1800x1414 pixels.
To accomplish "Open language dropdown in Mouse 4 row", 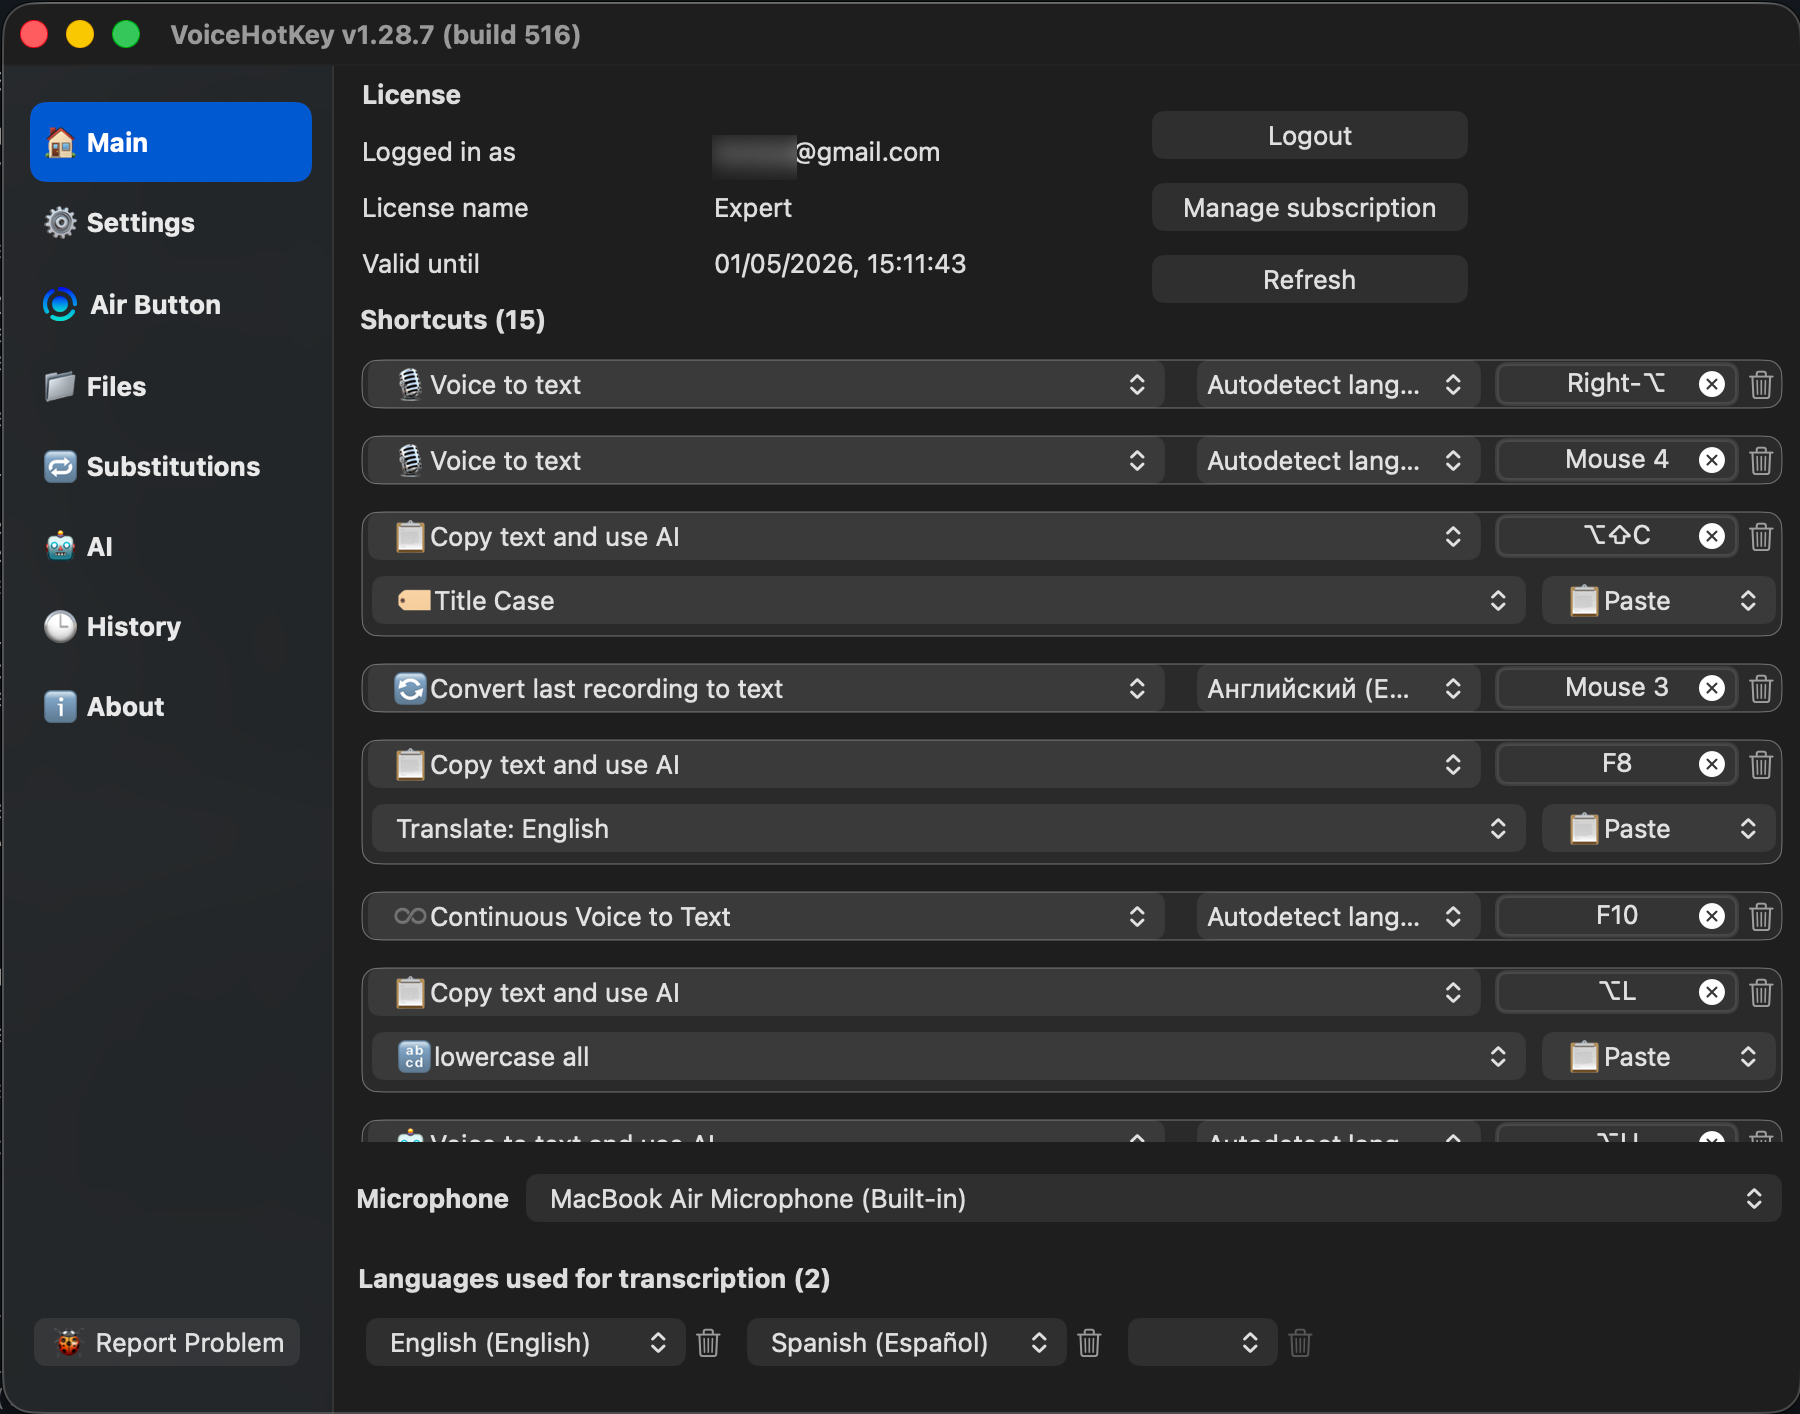I will (x=1338, y=461).
